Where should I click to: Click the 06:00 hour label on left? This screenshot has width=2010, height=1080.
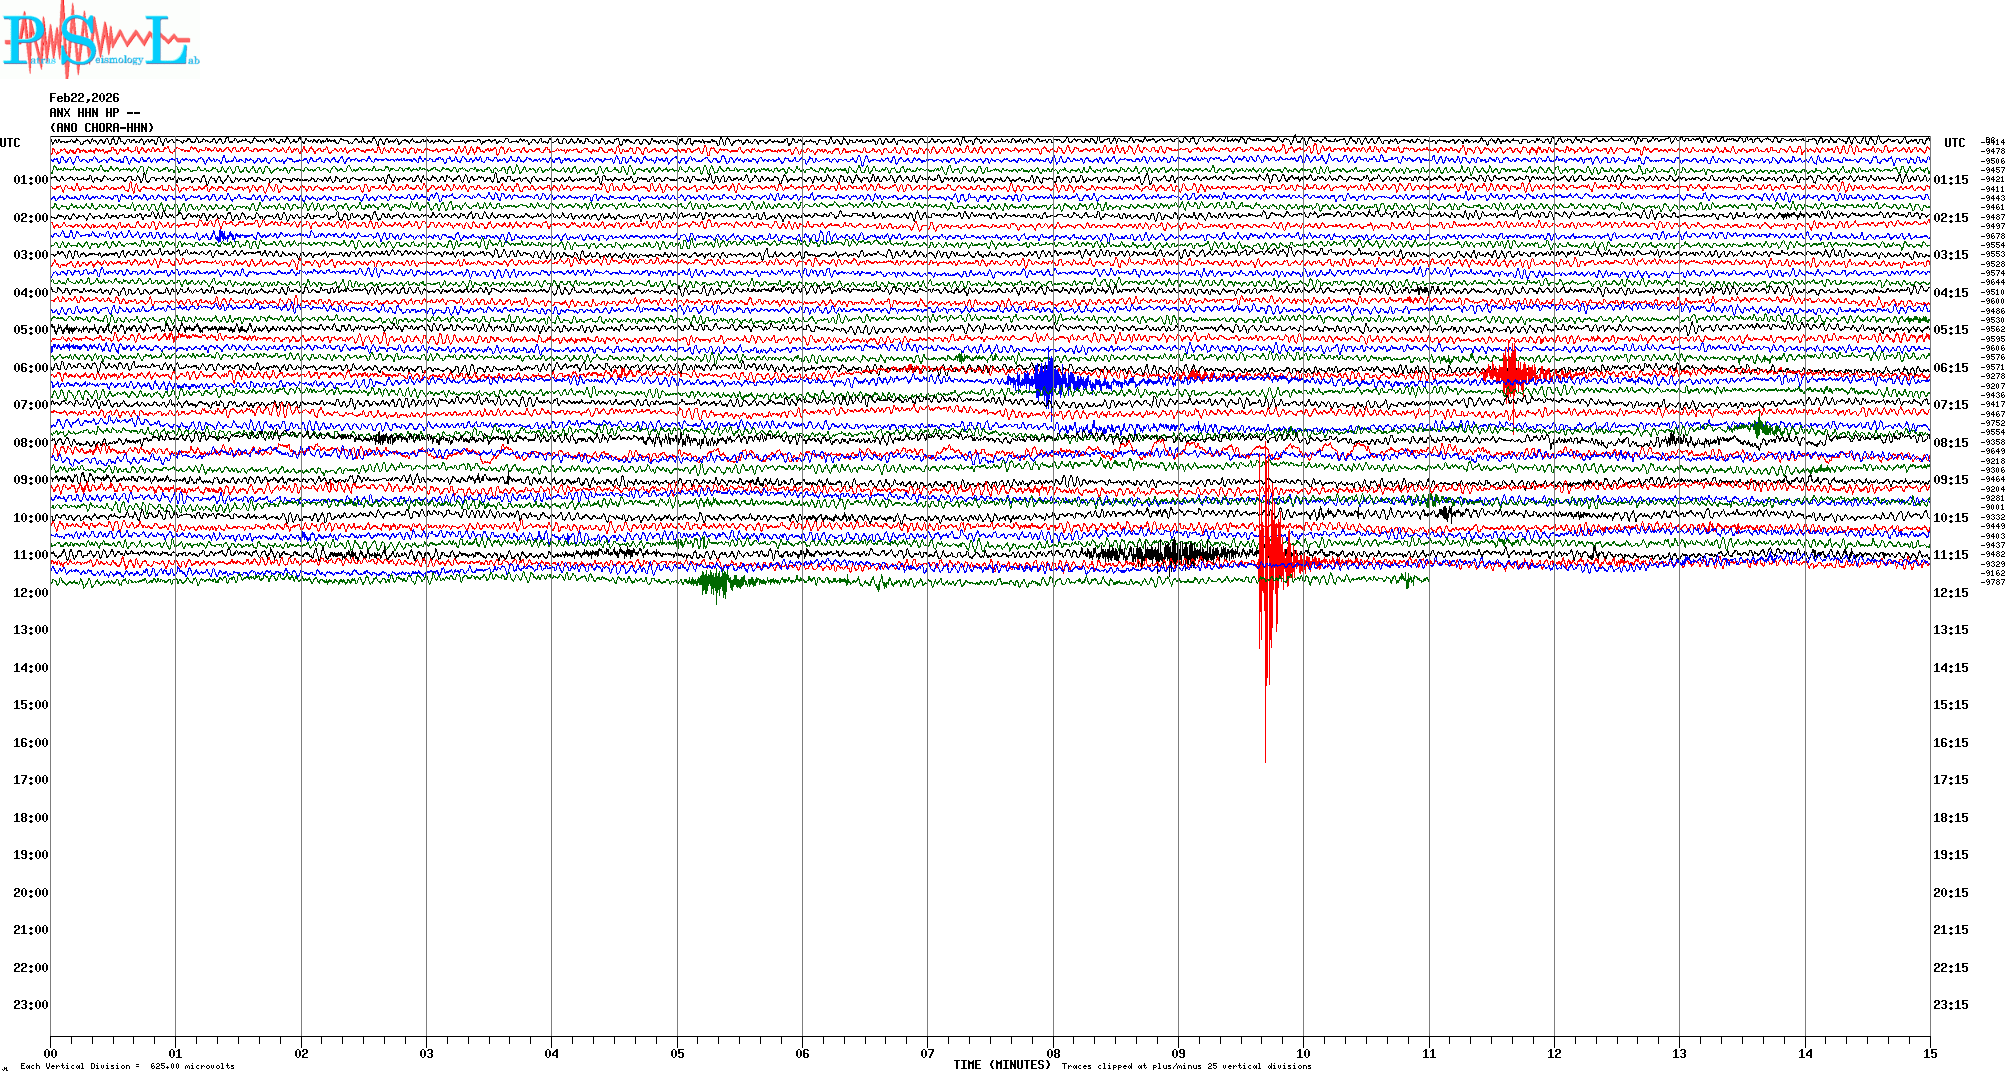(x=30, y=368)
